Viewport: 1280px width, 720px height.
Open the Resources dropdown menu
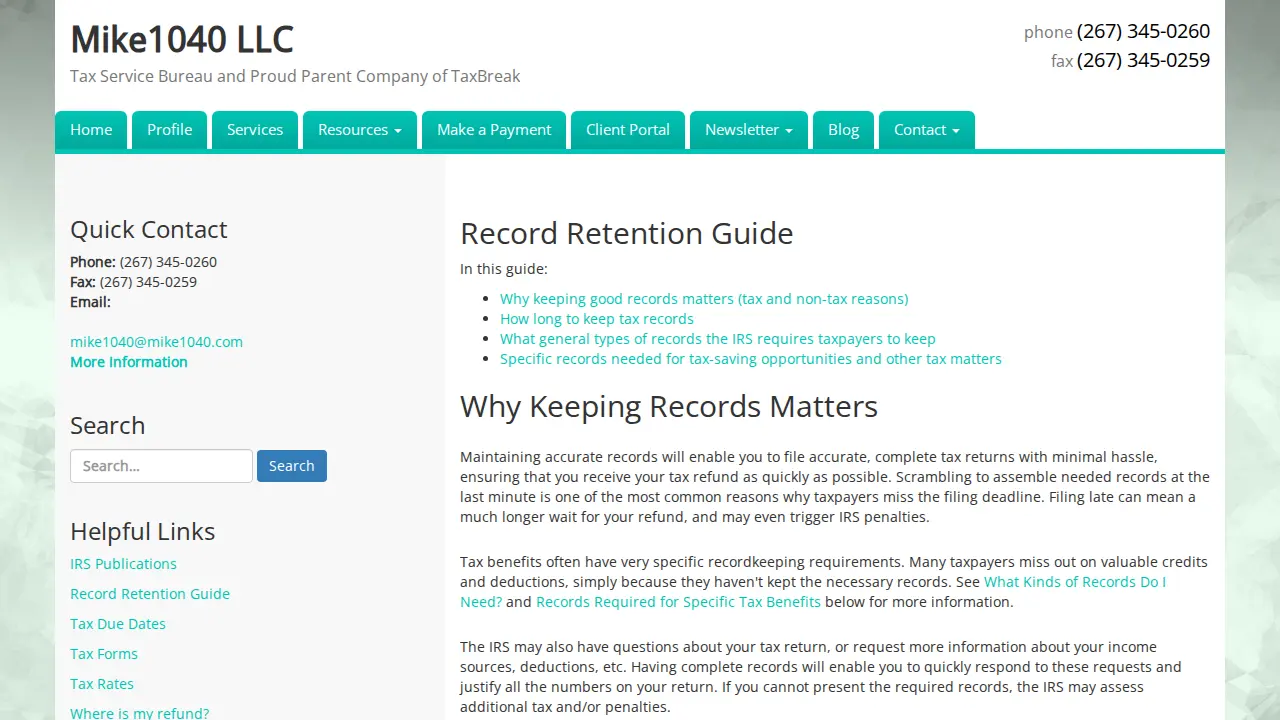click(x=360, y=130)
